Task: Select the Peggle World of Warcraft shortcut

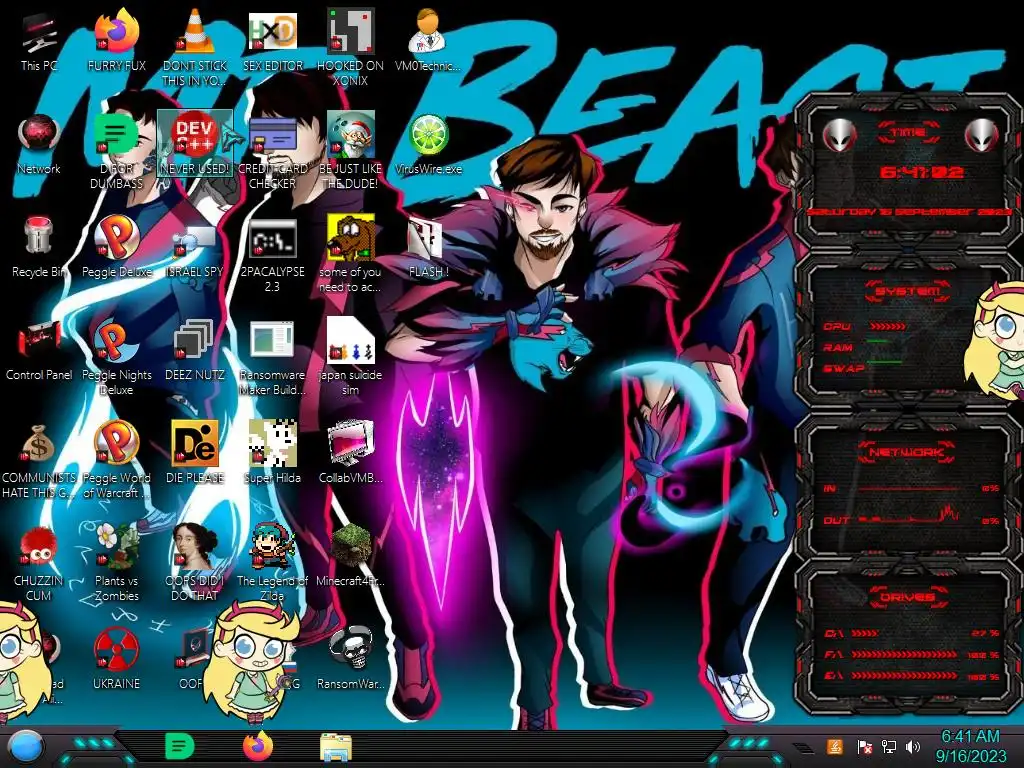Action: click(117, 460)
